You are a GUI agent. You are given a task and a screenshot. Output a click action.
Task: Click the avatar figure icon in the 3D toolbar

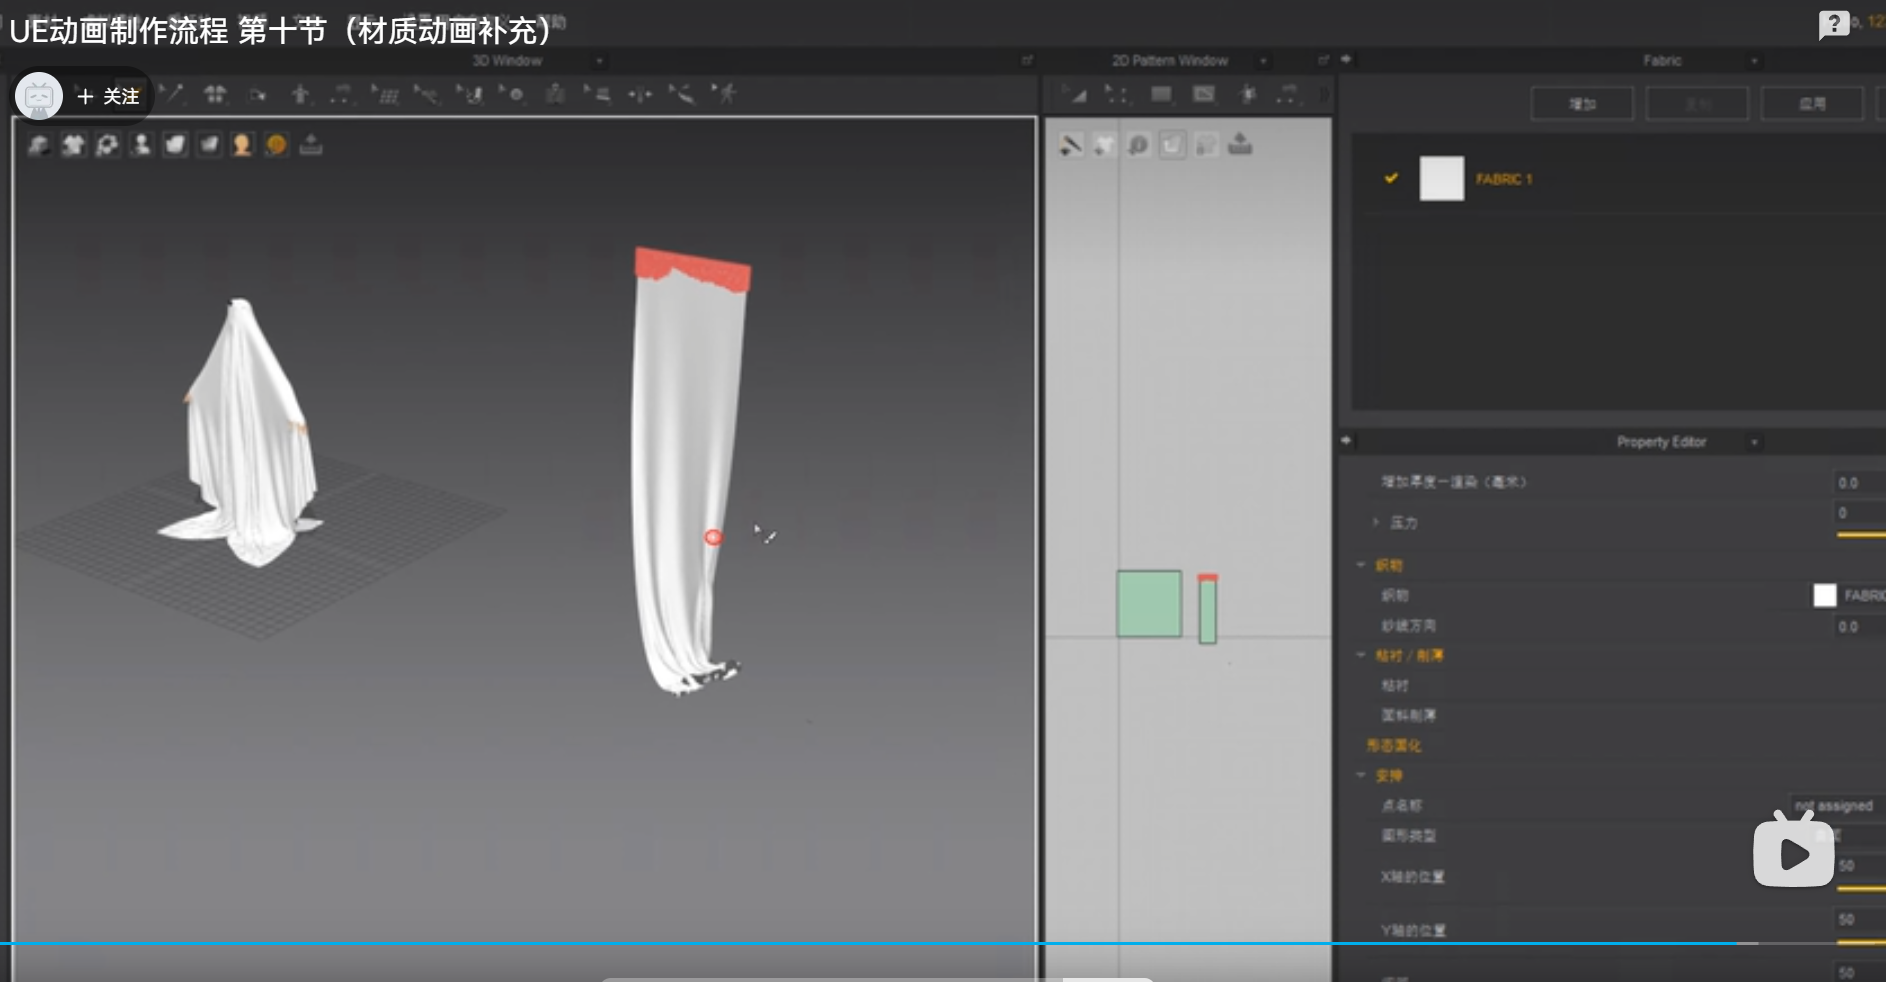(x=555, y=94)
